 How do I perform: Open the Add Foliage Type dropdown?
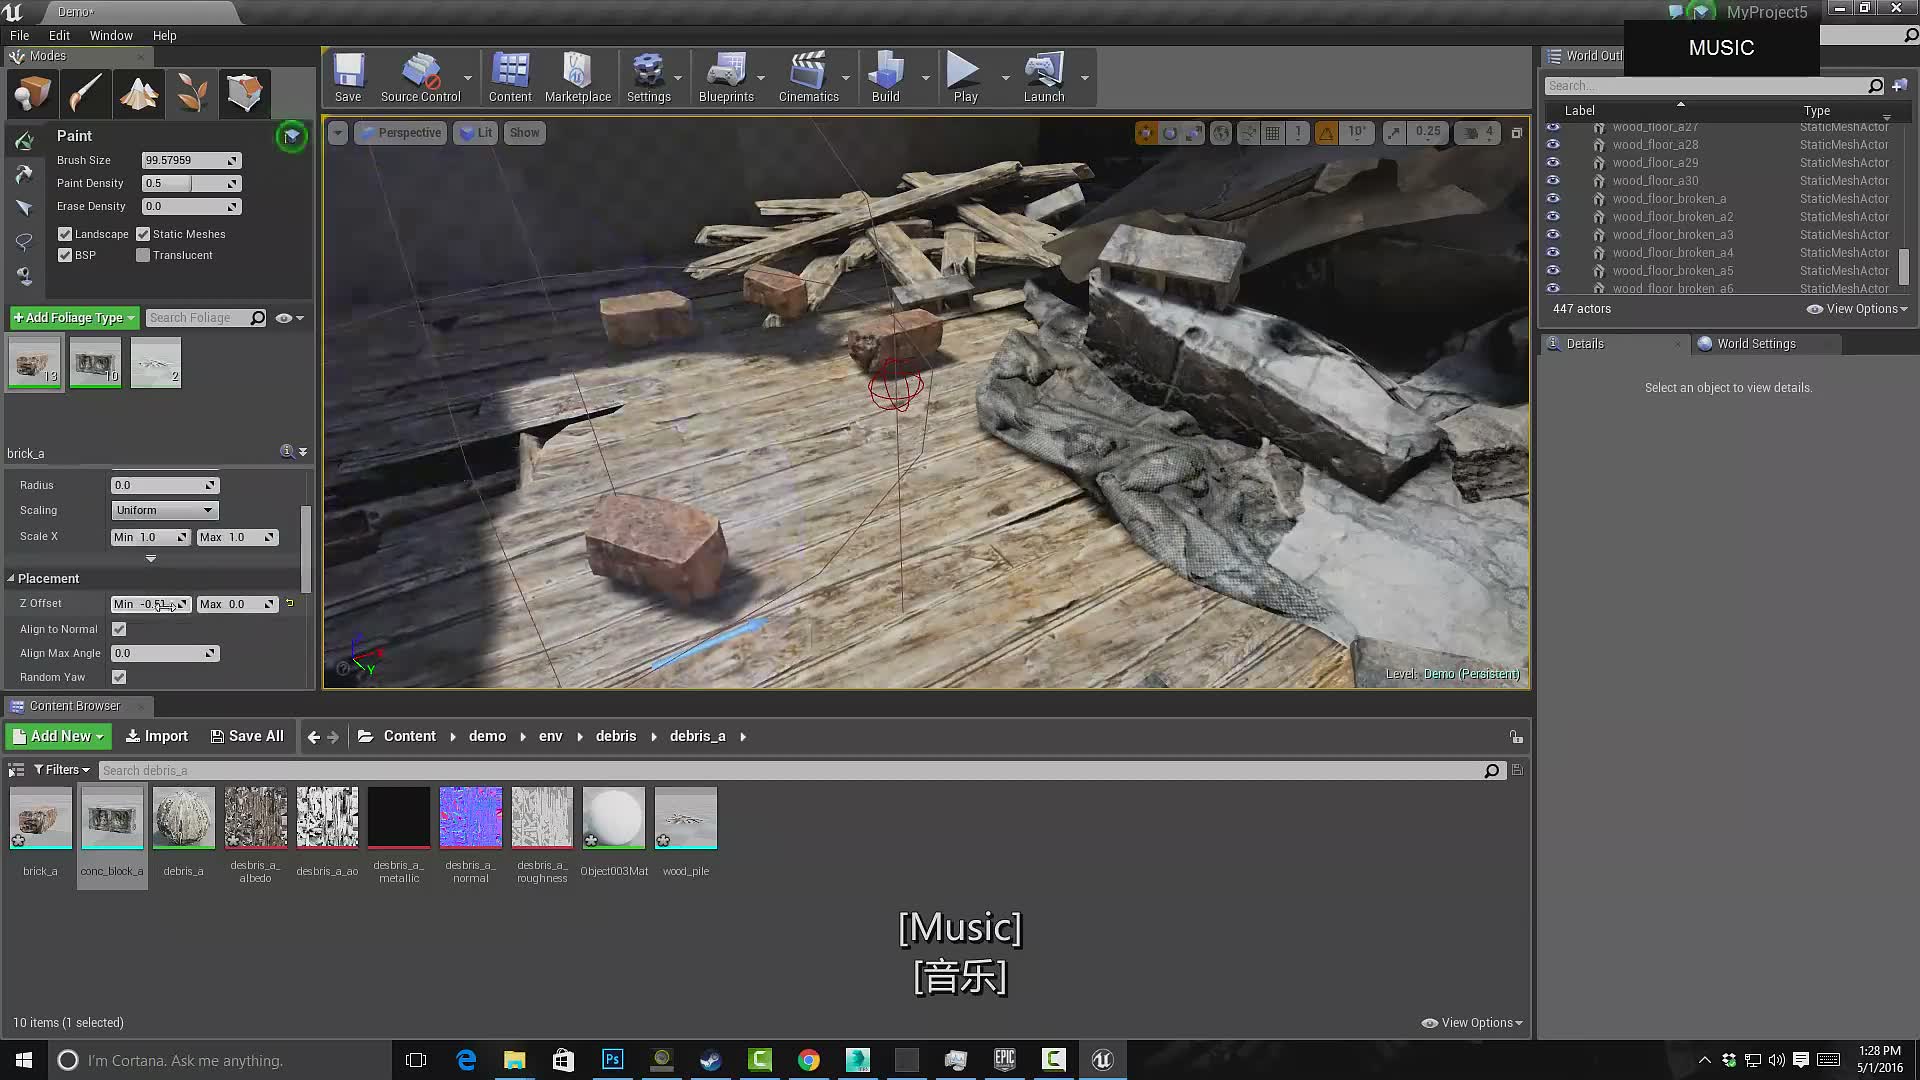click(74, 318)
